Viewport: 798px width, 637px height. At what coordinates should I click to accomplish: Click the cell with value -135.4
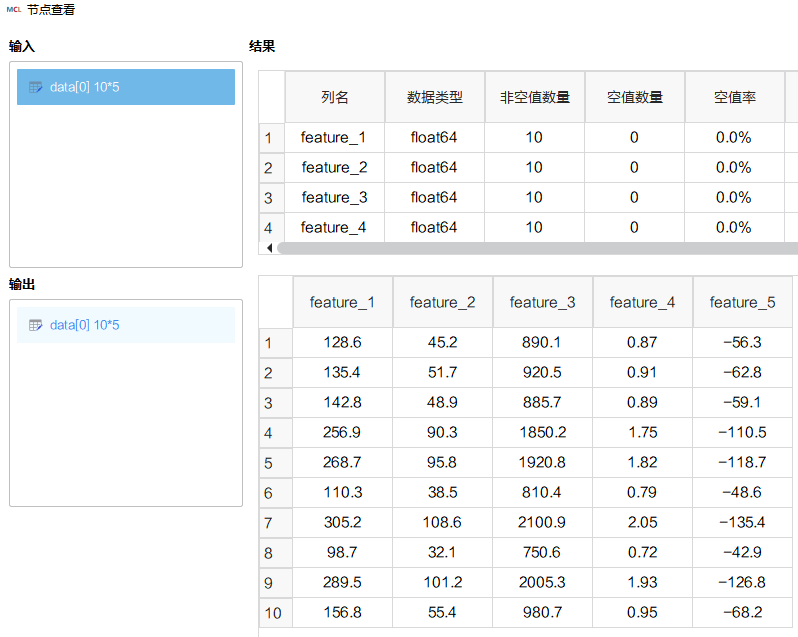(x=742, y=523)
